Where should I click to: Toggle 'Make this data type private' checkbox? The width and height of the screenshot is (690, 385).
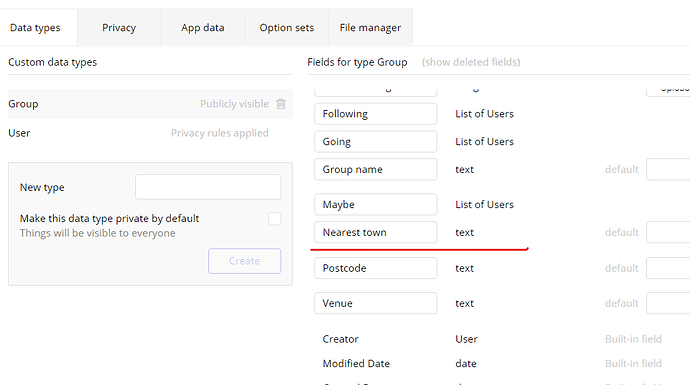275,219
